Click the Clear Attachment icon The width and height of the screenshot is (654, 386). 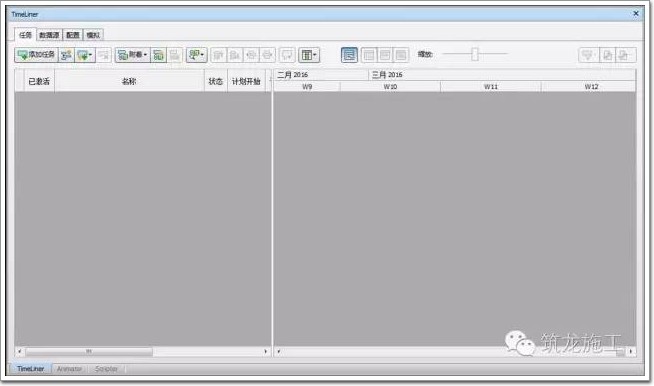click(174, 55)
